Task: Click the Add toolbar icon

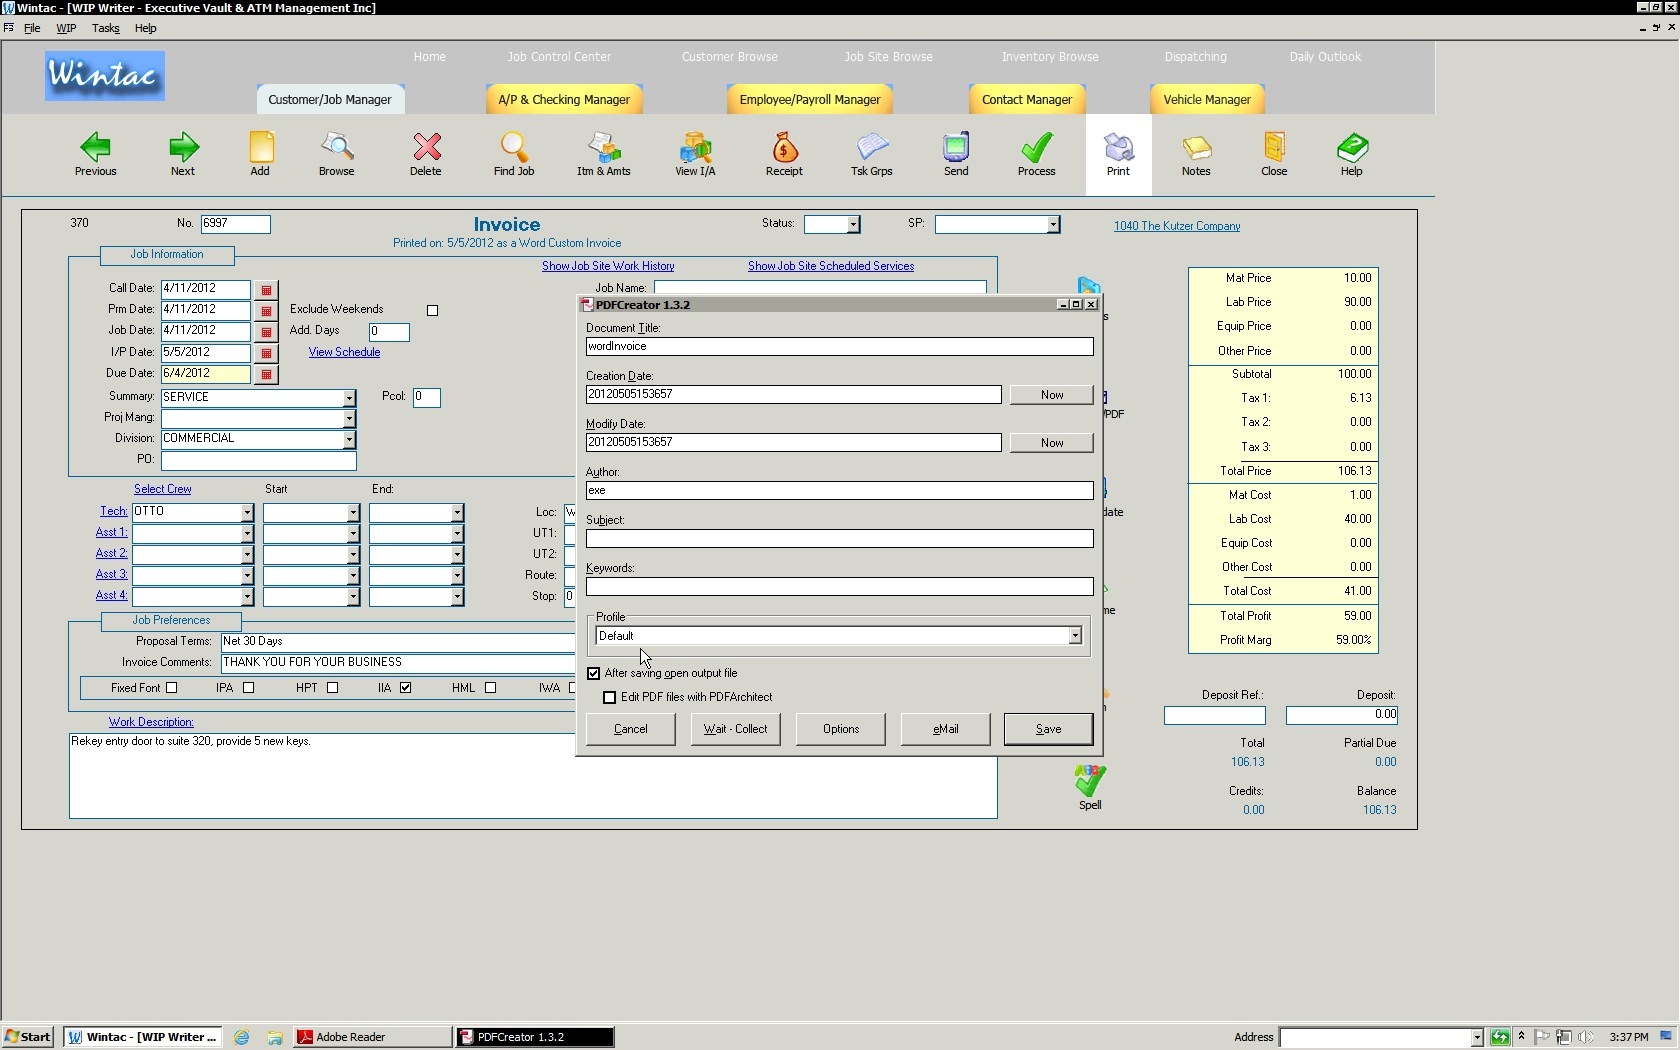Action: click(x=260, y=155)
